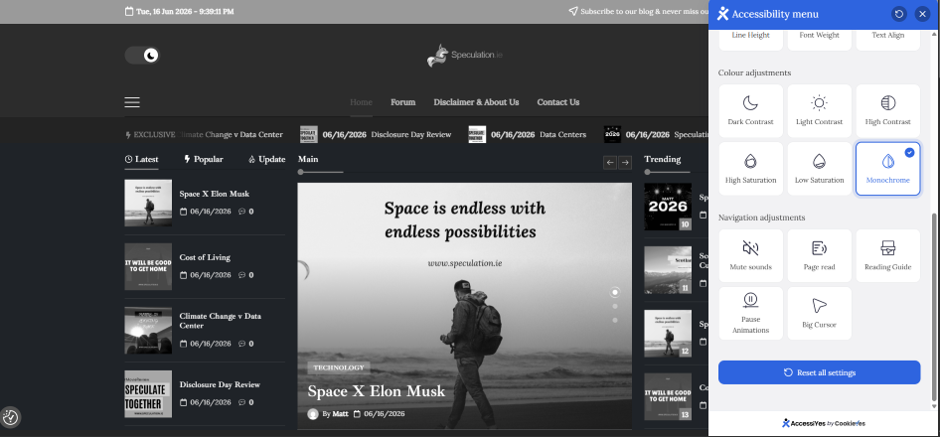Click the trending thumbnail numbered 13

(668, 397)
